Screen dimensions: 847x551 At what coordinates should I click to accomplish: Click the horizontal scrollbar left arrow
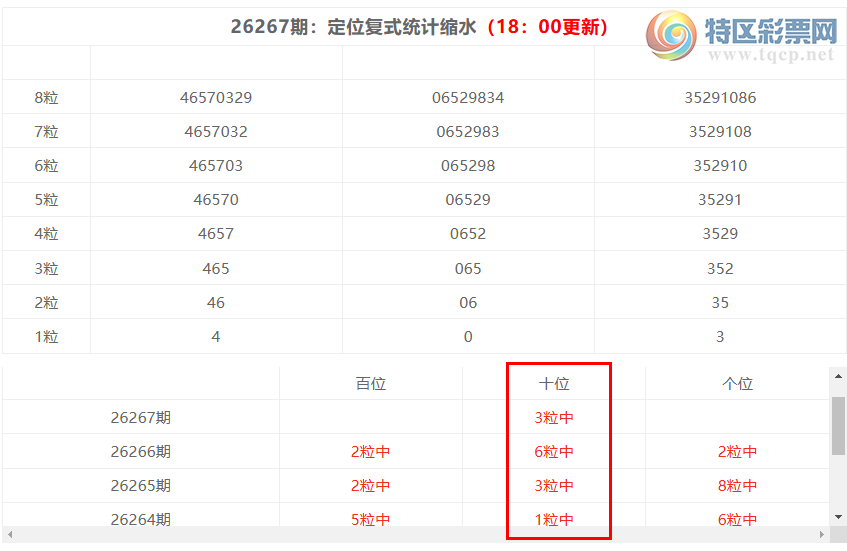[x=9, y=534]
